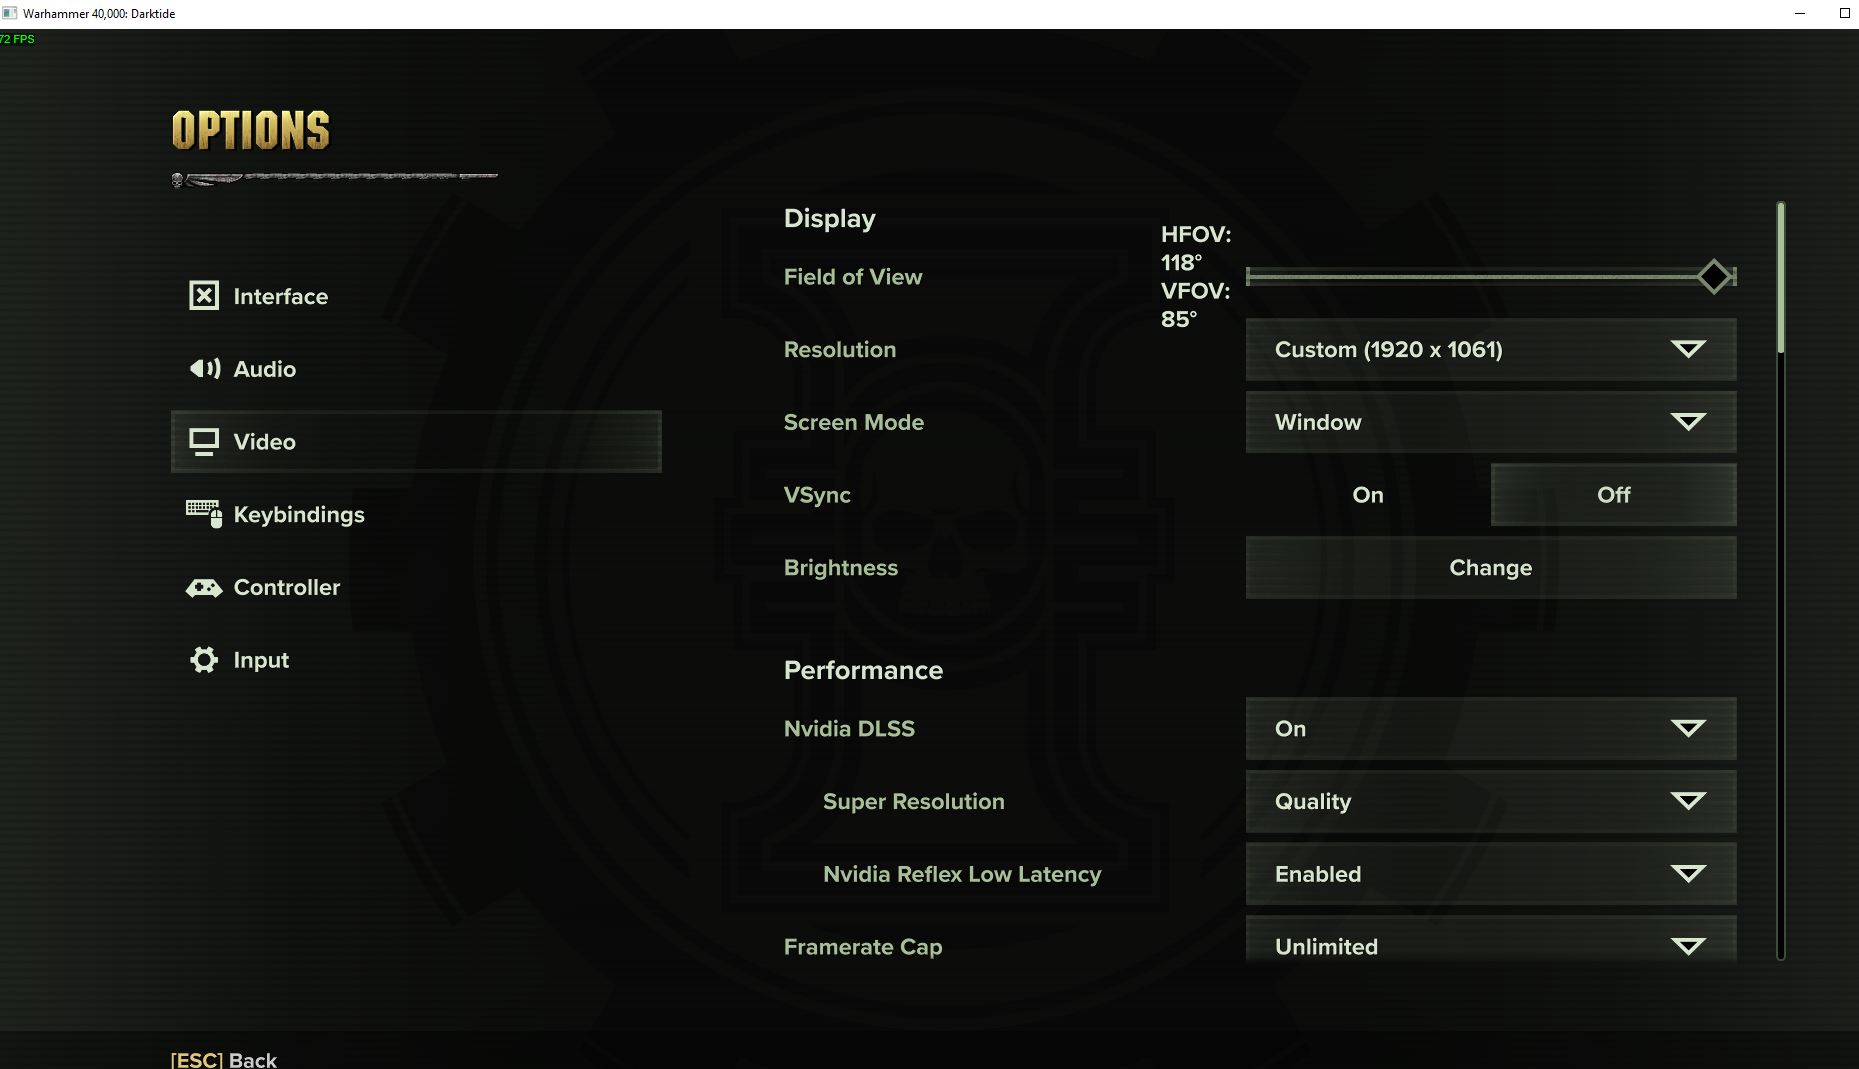
Task: Click the Field of View slider handle
Action: coord(1715,277)
